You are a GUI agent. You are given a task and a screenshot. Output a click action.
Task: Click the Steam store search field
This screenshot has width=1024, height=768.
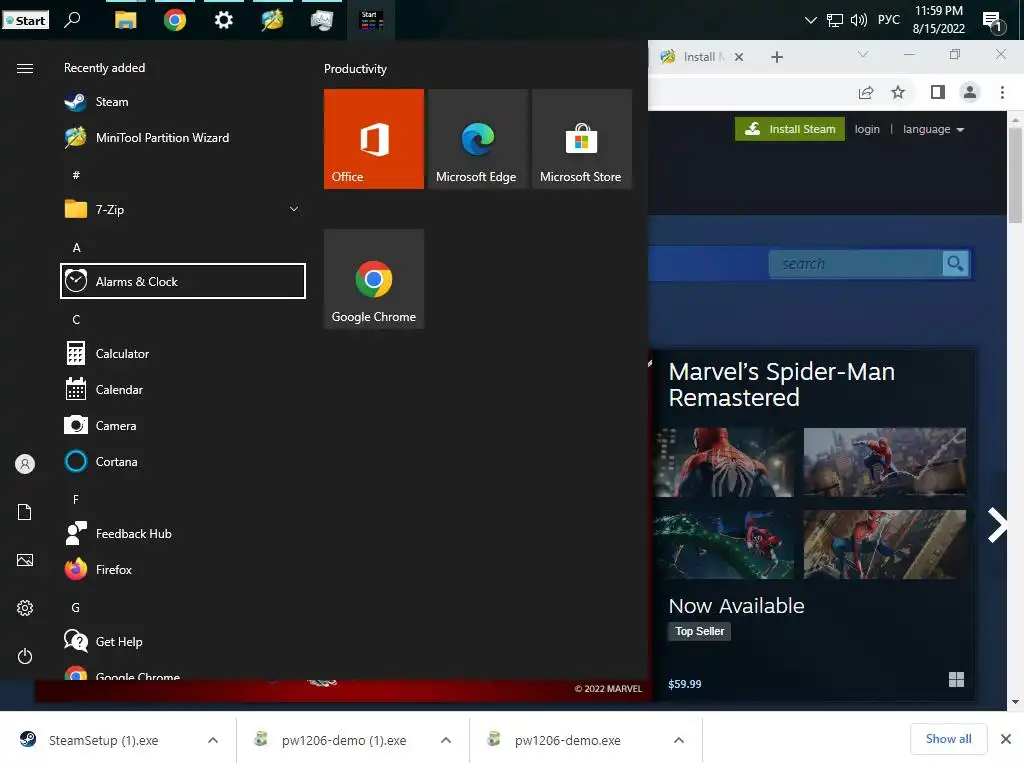click(856, 264)
